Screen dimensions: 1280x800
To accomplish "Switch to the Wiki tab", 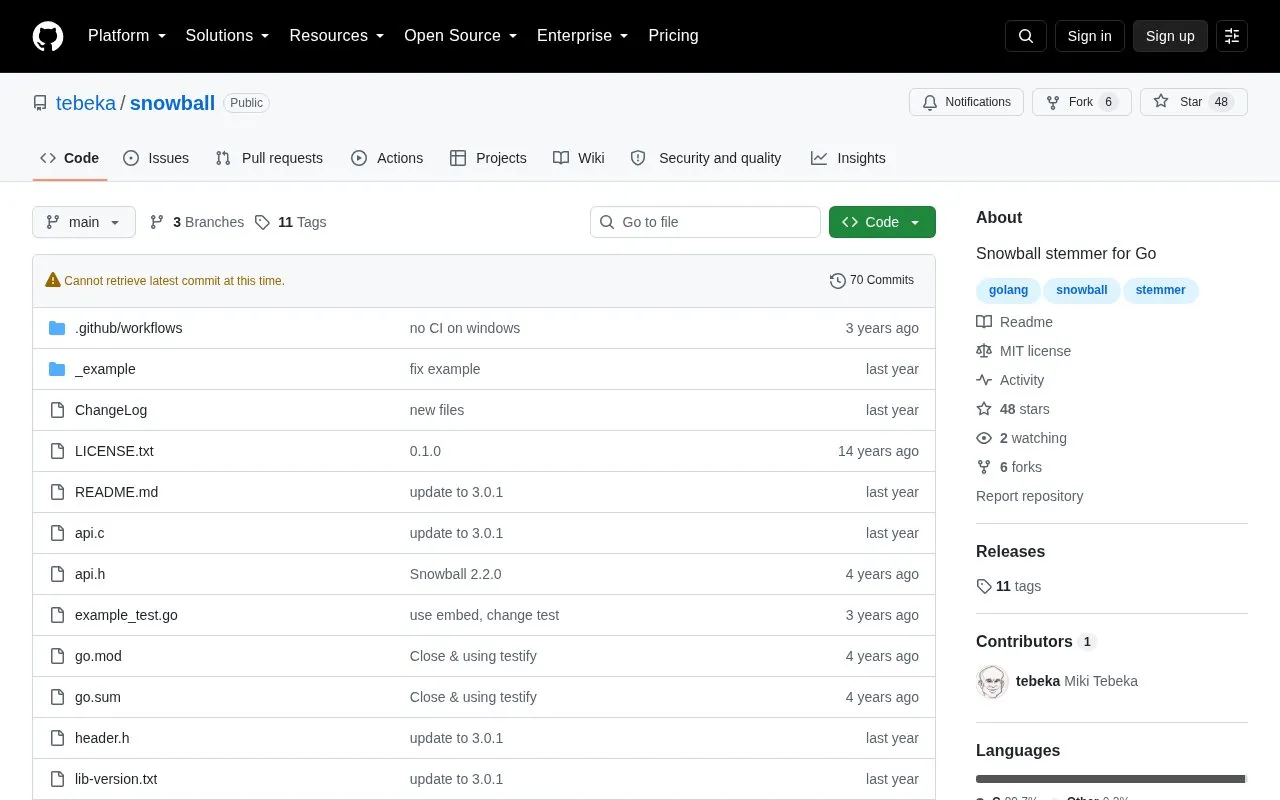I will pos(579,158).
